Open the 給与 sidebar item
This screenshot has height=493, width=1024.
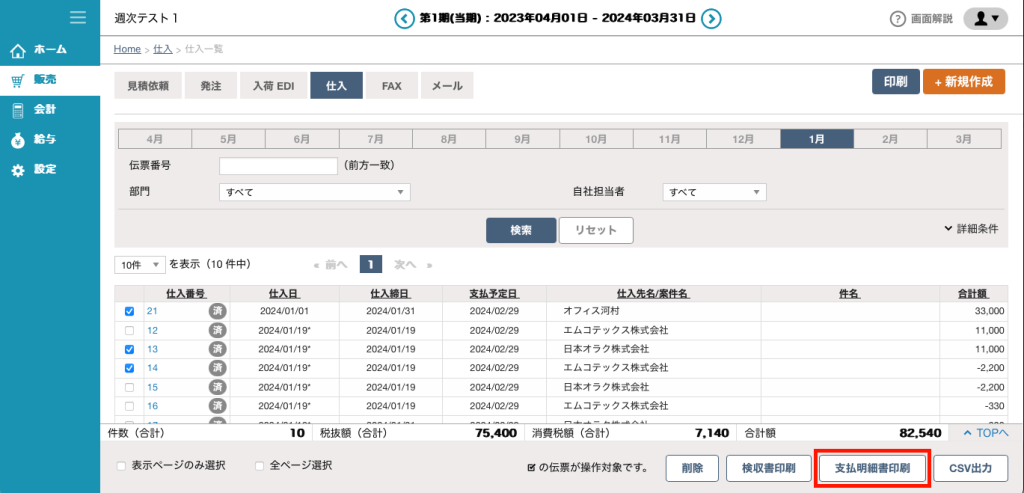50,140
